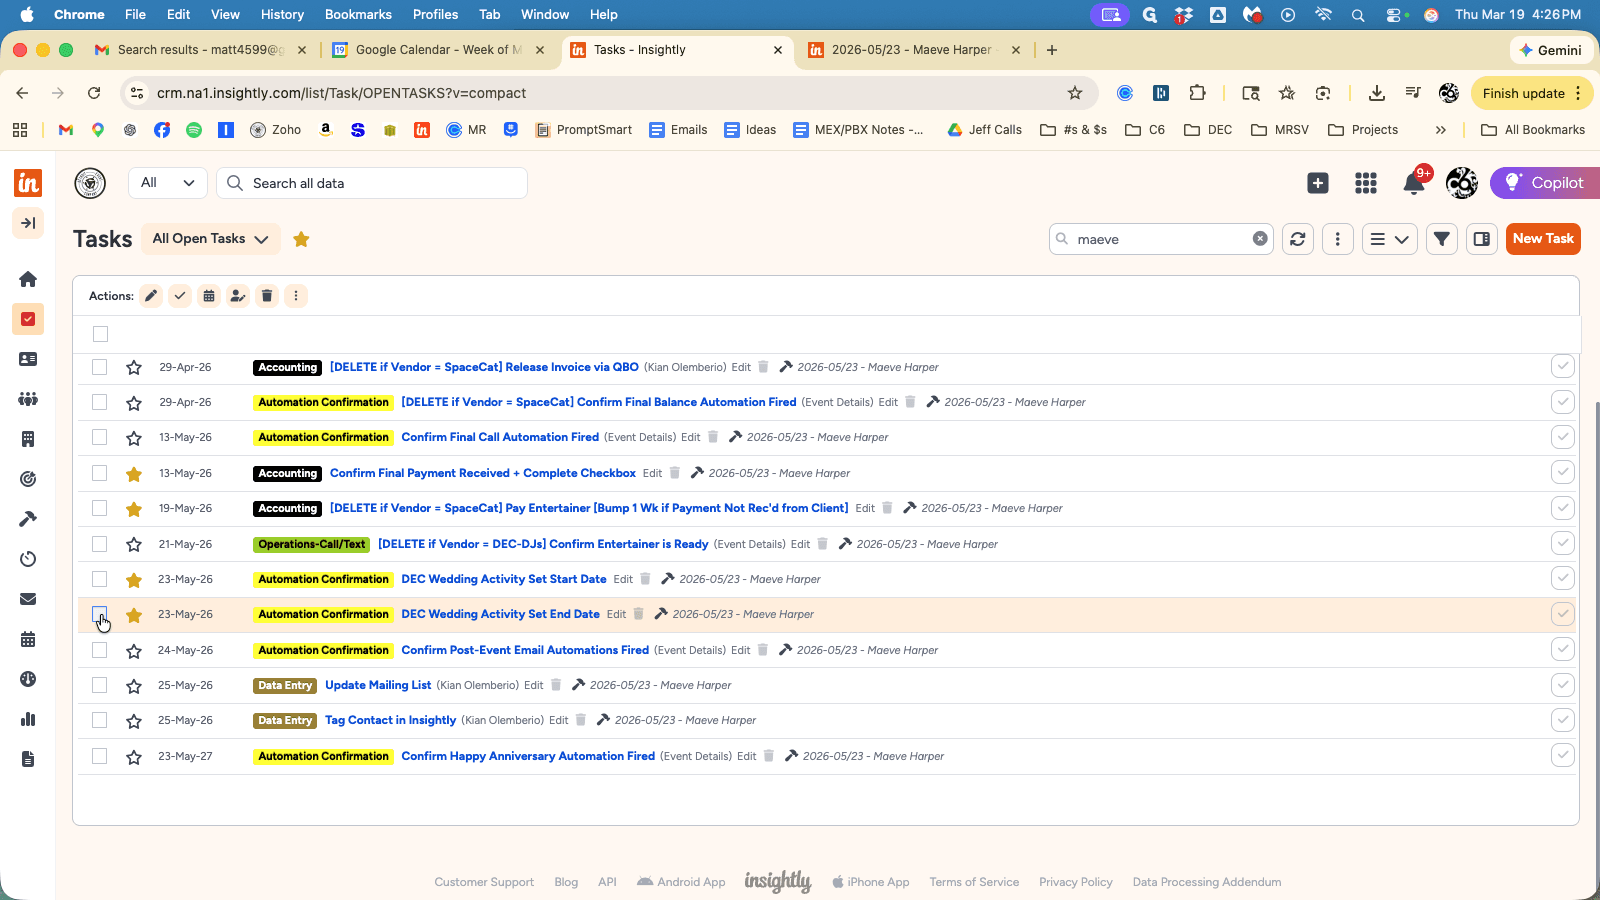This screenshot has height=900, width=1600.
Task: Open the Projects hammer icon in the sidebar
Action: 28,519
